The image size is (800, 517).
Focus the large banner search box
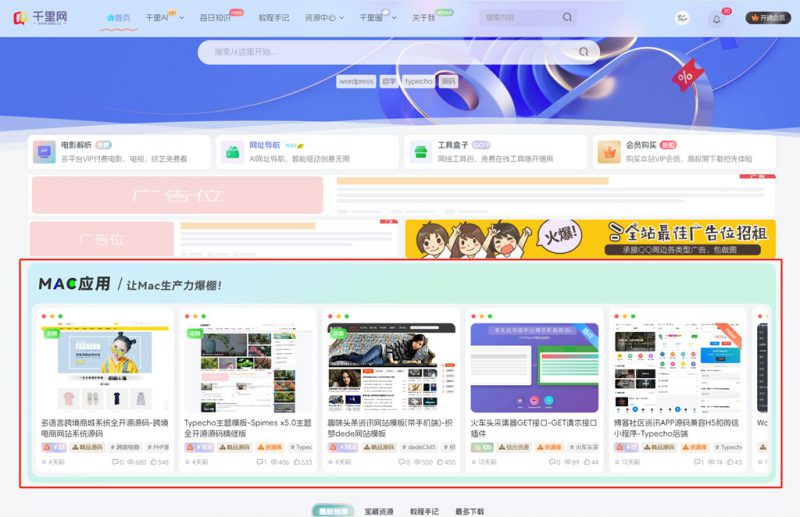click(x=398, y=52)
